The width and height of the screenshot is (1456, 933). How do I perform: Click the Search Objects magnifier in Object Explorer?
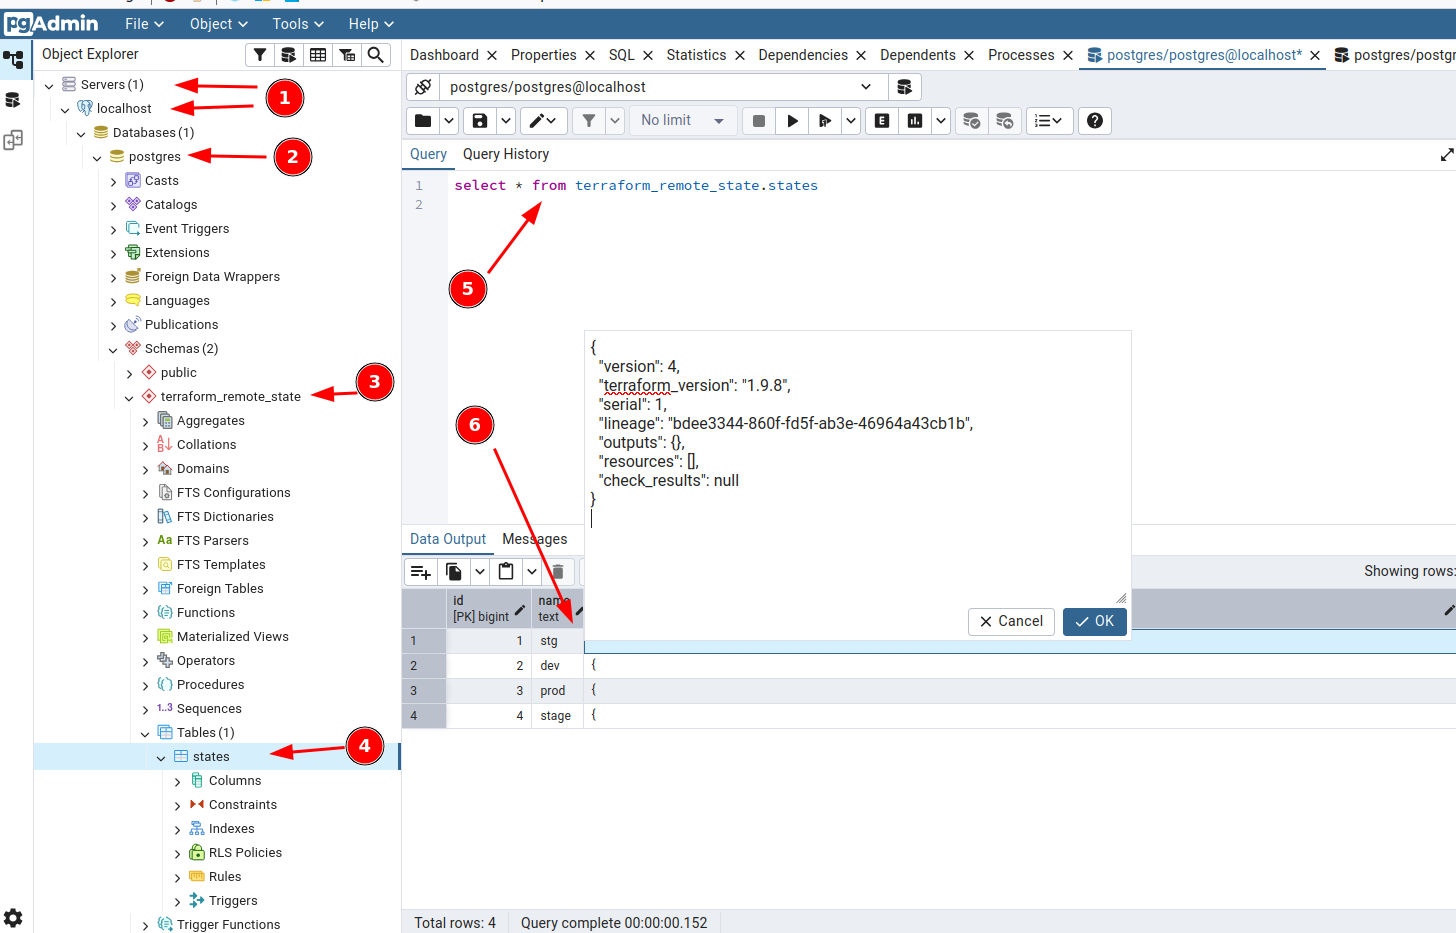tap(375, 55)
